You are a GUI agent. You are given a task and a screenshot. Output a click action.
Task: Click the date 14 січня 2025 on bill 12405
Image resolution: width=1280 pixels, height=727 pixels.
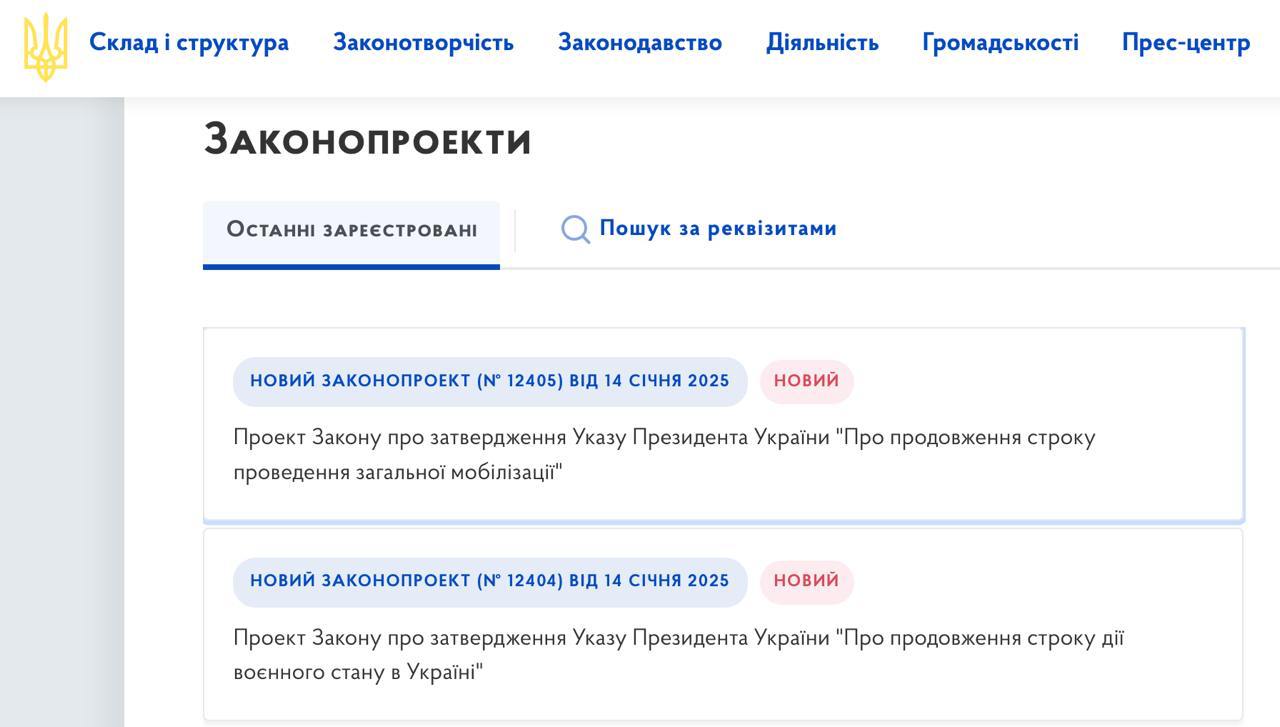[x=667, y=381]
